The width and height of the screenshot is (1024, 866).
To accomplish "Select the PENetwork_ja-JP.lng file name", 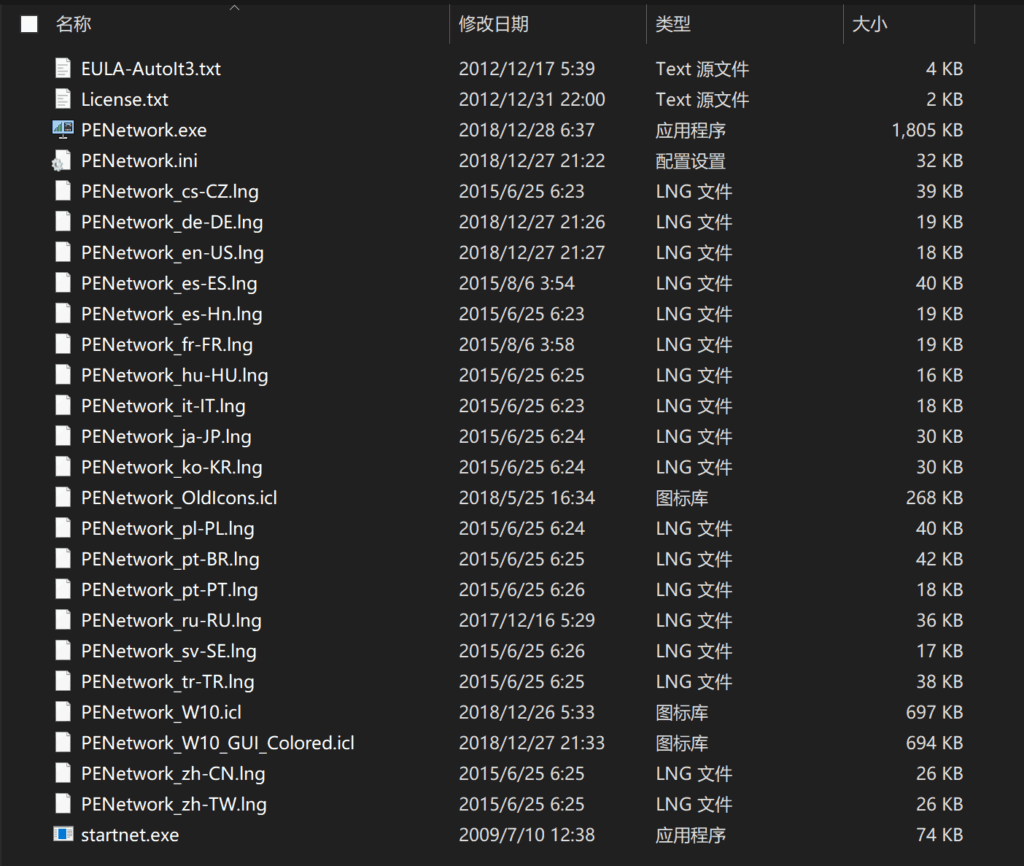I will [x=166, y=437].
